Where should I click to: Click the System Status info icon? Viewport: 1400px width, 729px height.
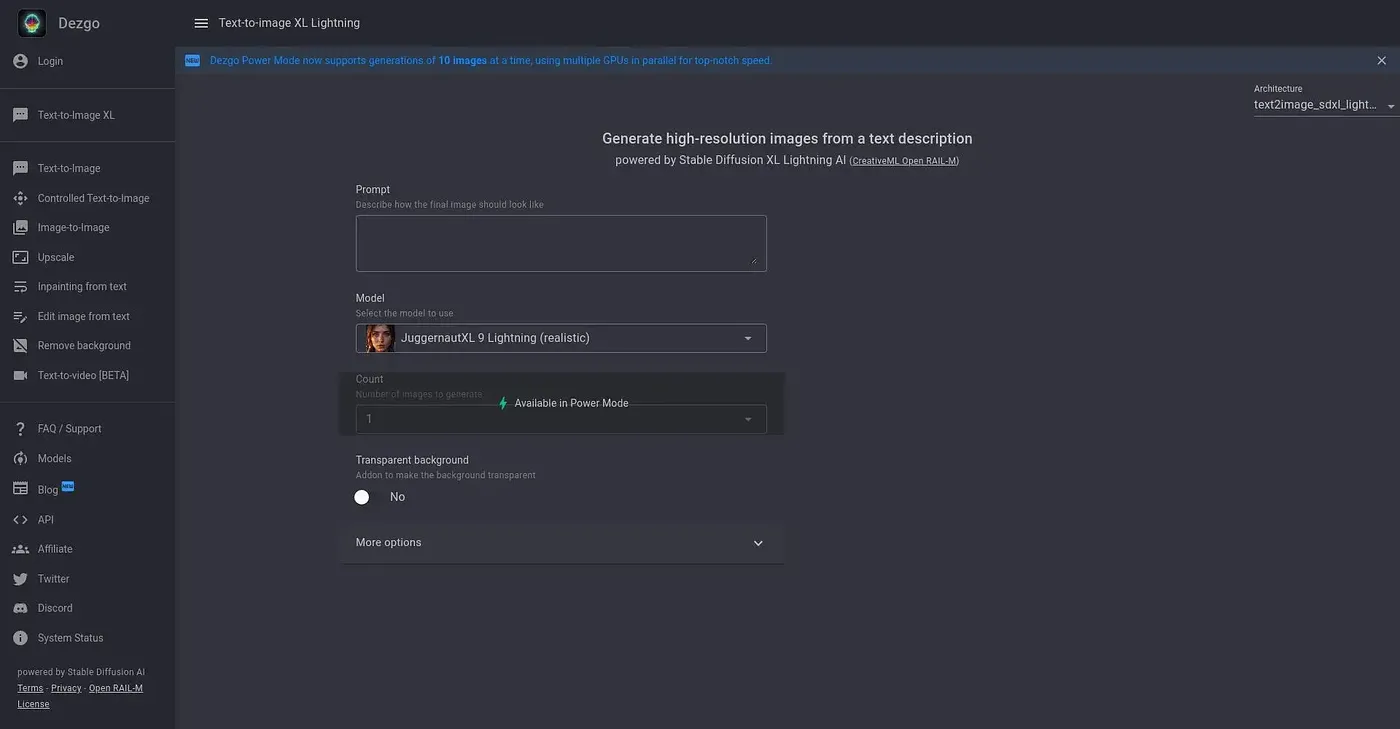(x=20, y=638)
